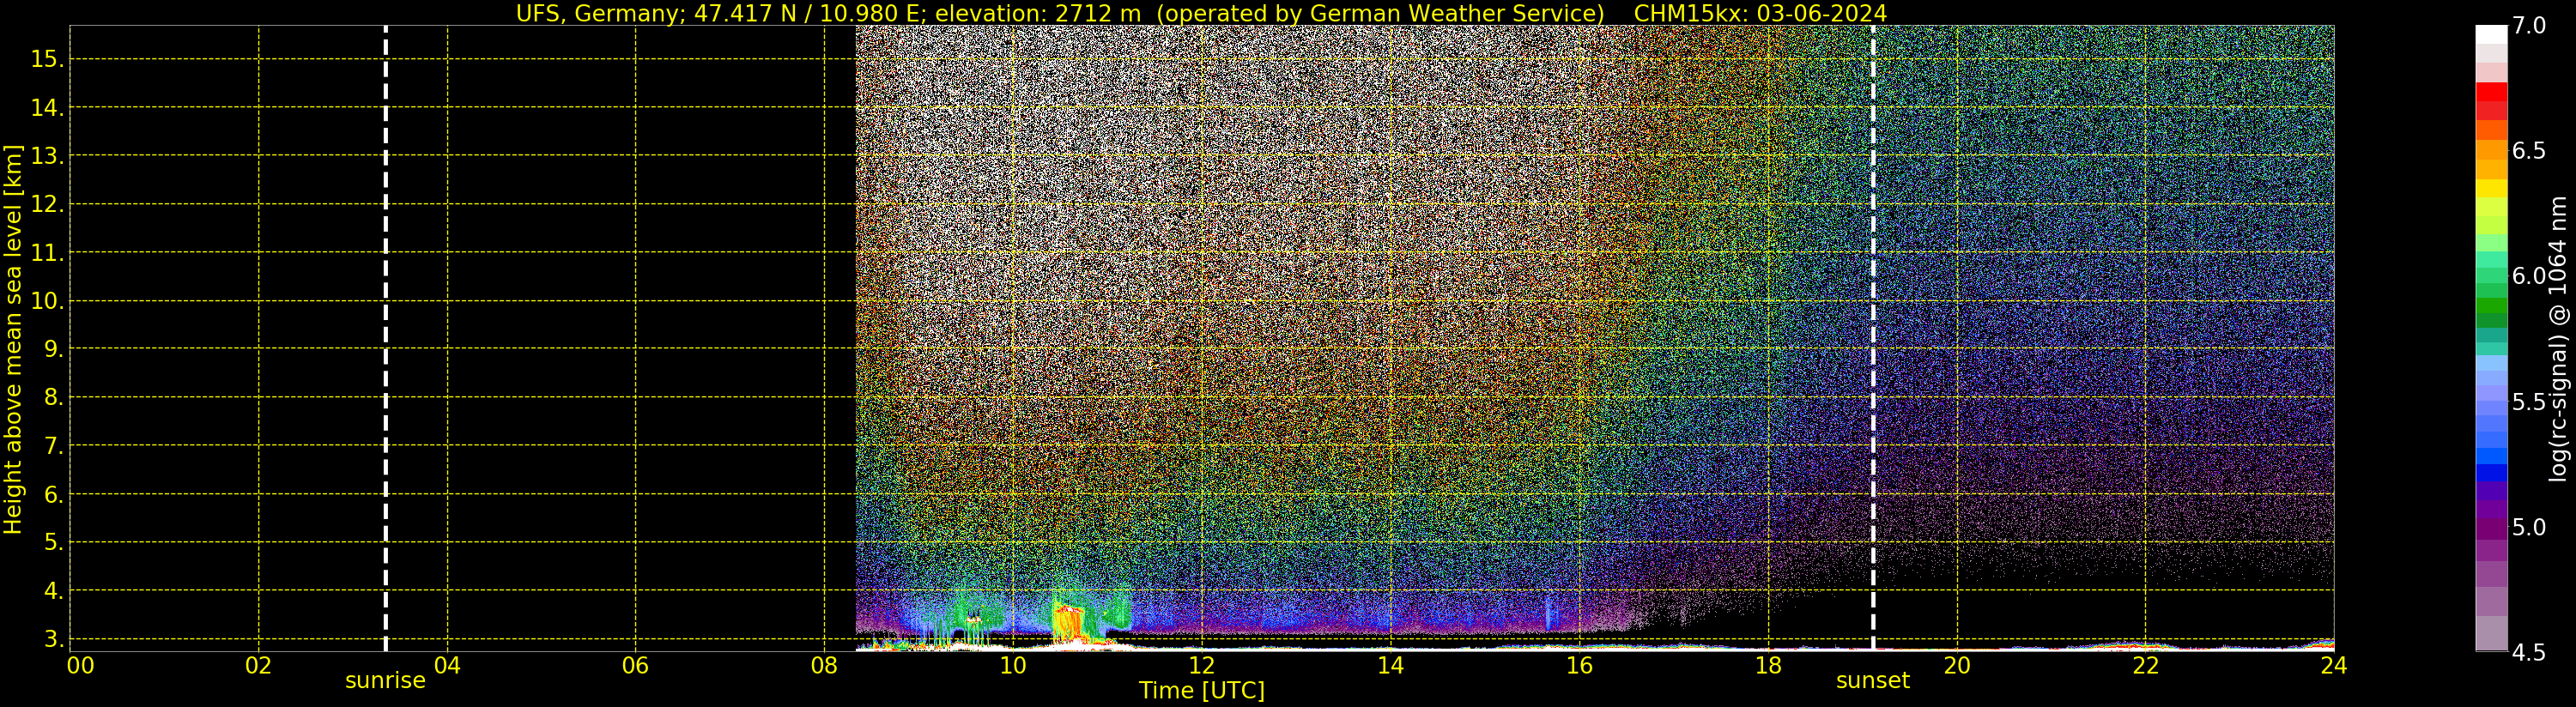Click height tick label "12."
2576x707 pixels.
click(x=47, y=204)
